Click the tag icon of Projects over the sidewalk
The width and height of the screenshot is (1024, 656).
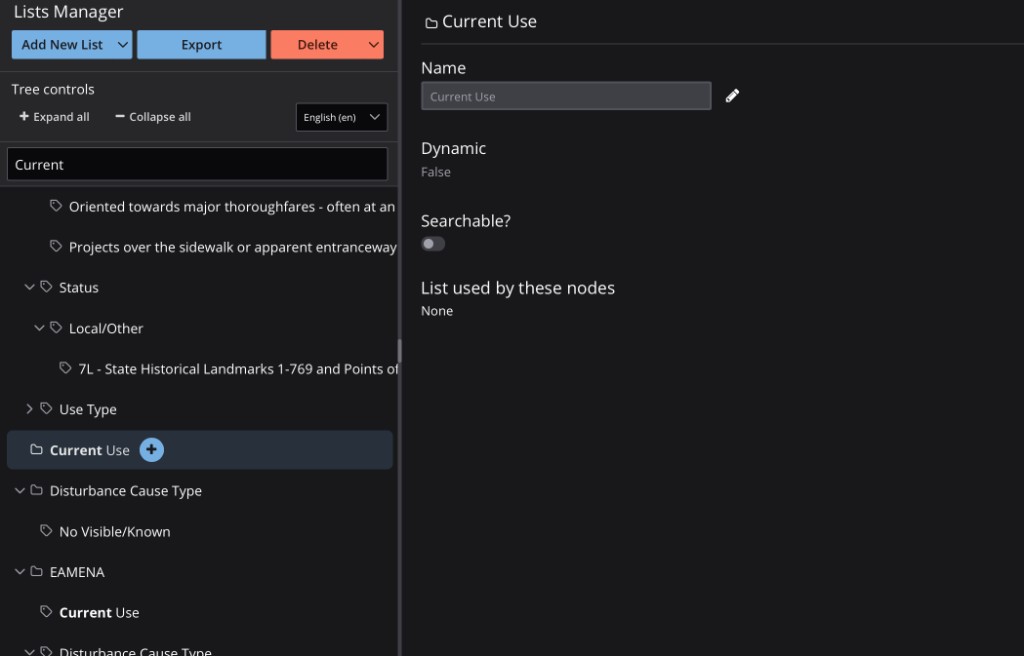pyautogui.click(x=56, y=246)
